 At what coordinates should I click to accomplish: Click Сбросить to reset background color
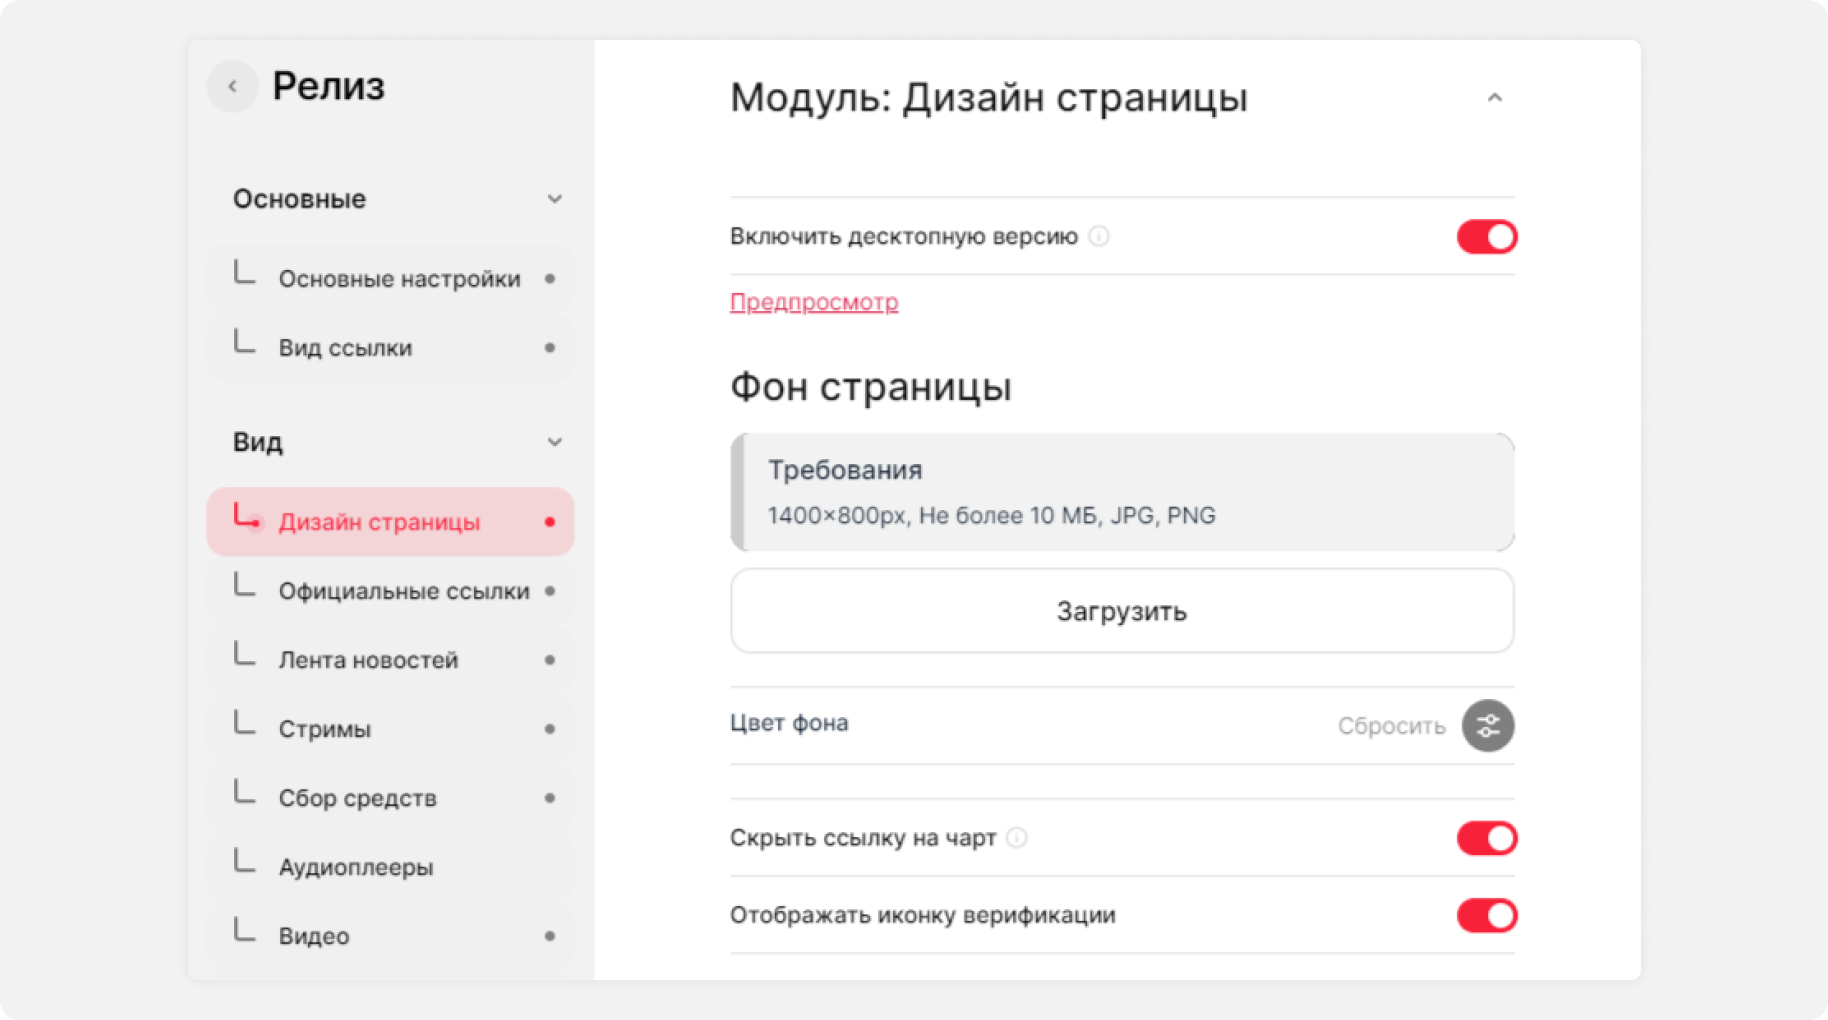pyautogui.click(x=1392, y=726)
